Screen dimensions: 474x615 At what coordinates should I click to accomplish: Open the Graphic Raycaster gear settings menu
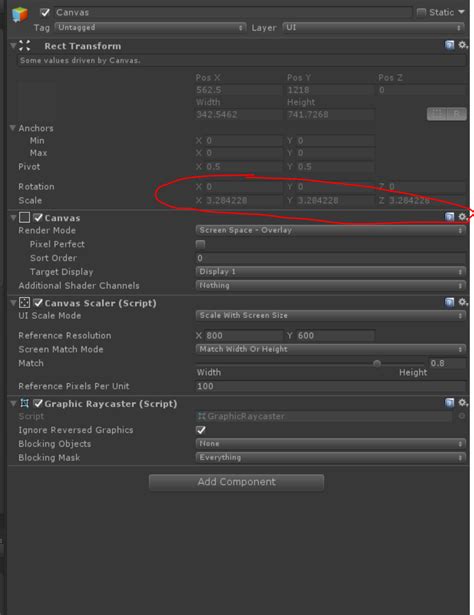[x=463, y=403]
